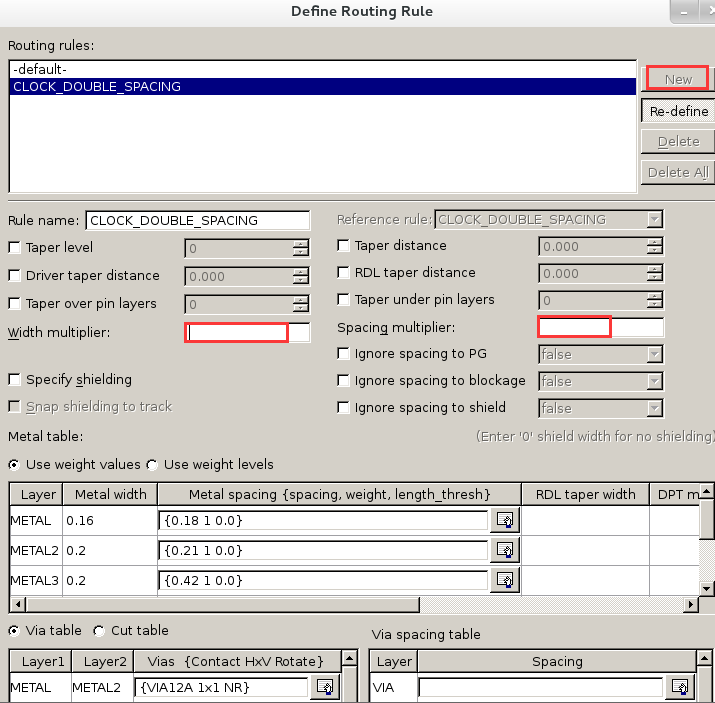Click metal table scroll-right arrow
Screen dimensions: 715x703
click(x=691, y=605)
